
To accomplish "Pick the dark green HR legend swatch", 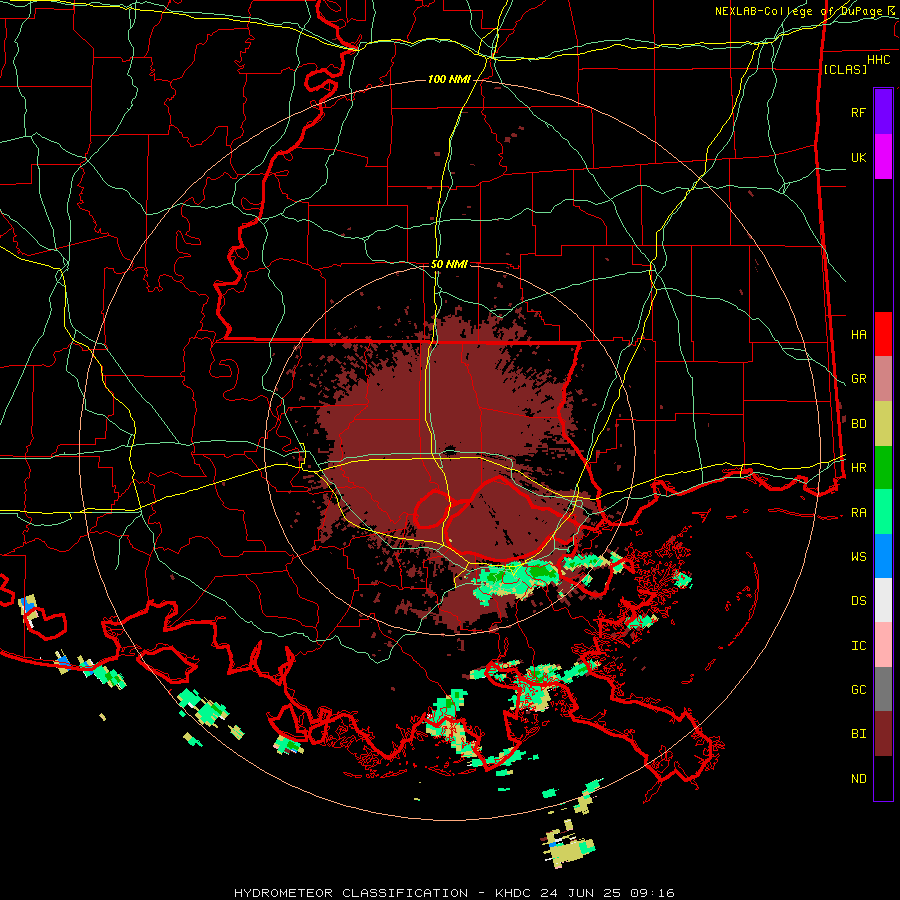I will [883, 468].
